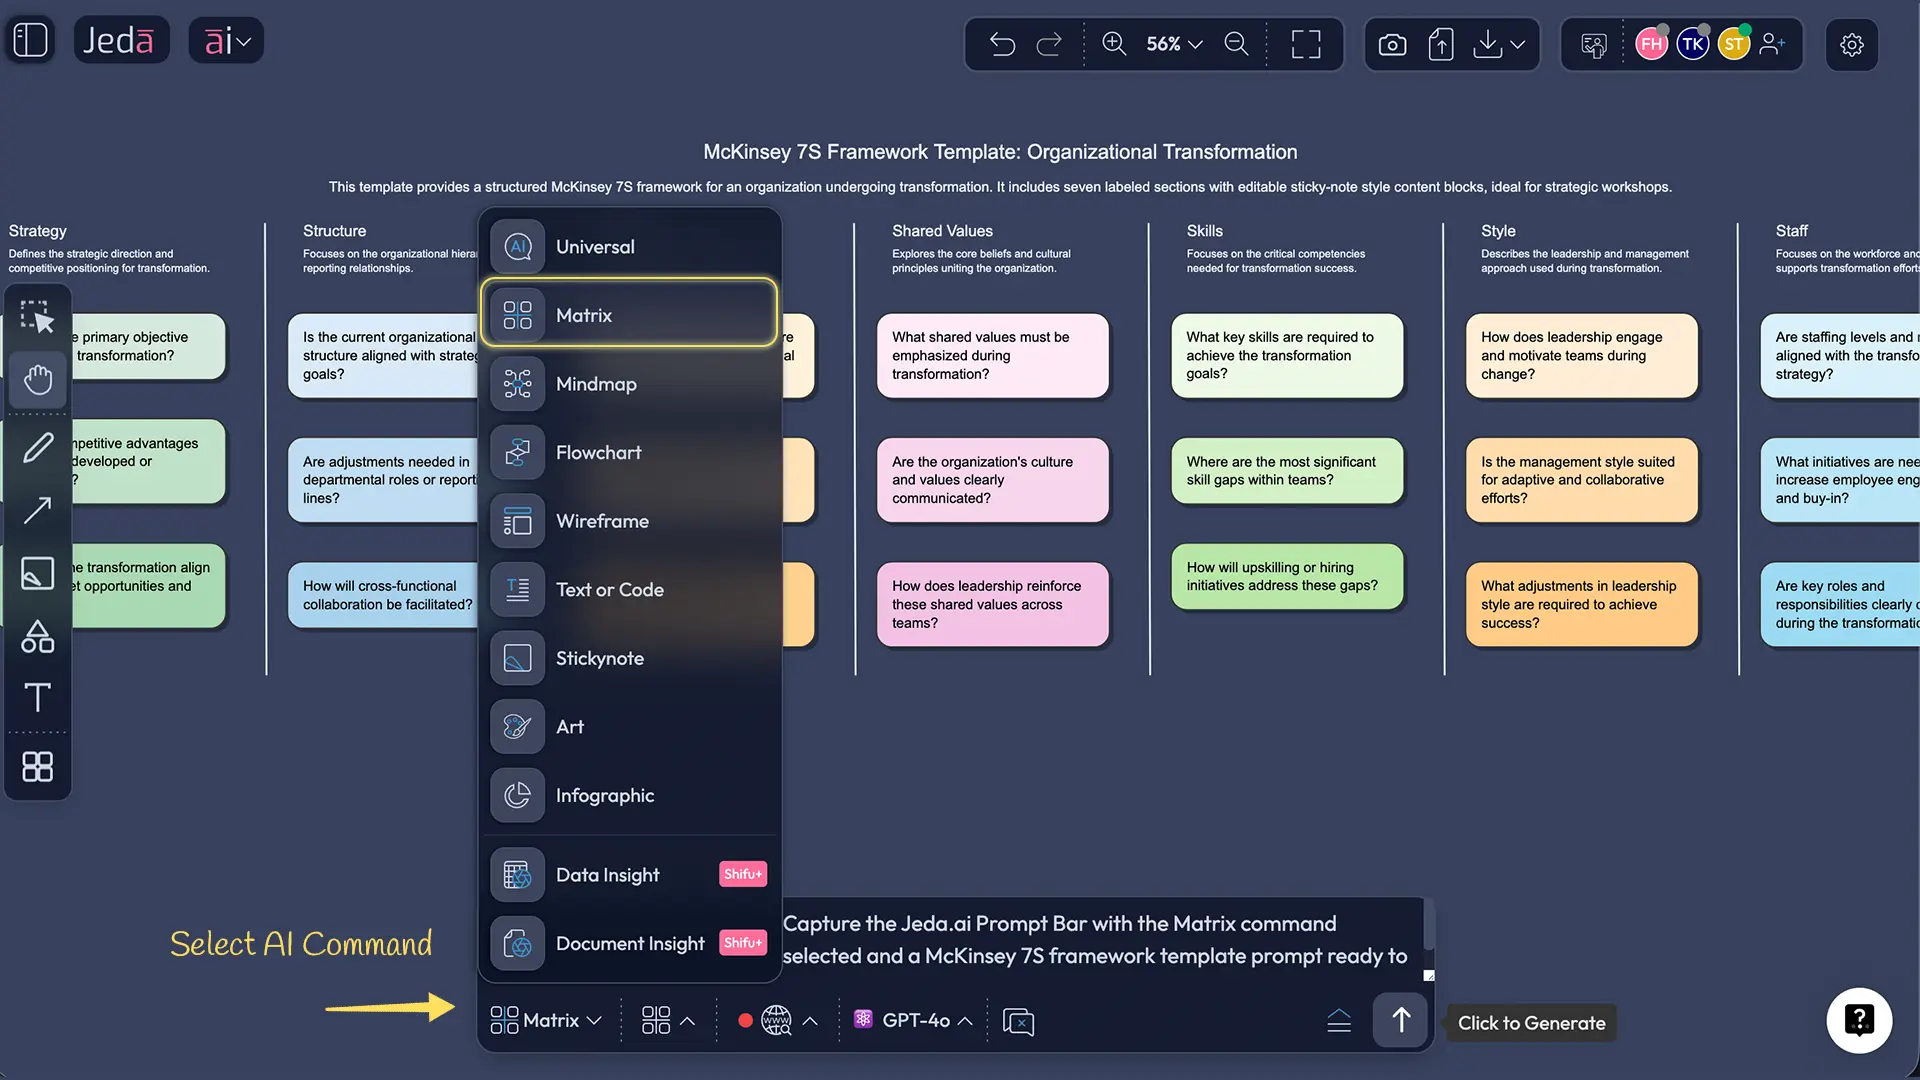Toggle fullscreen mode
This screenshot has width=1920, height=1080.
click(1306, 44)
